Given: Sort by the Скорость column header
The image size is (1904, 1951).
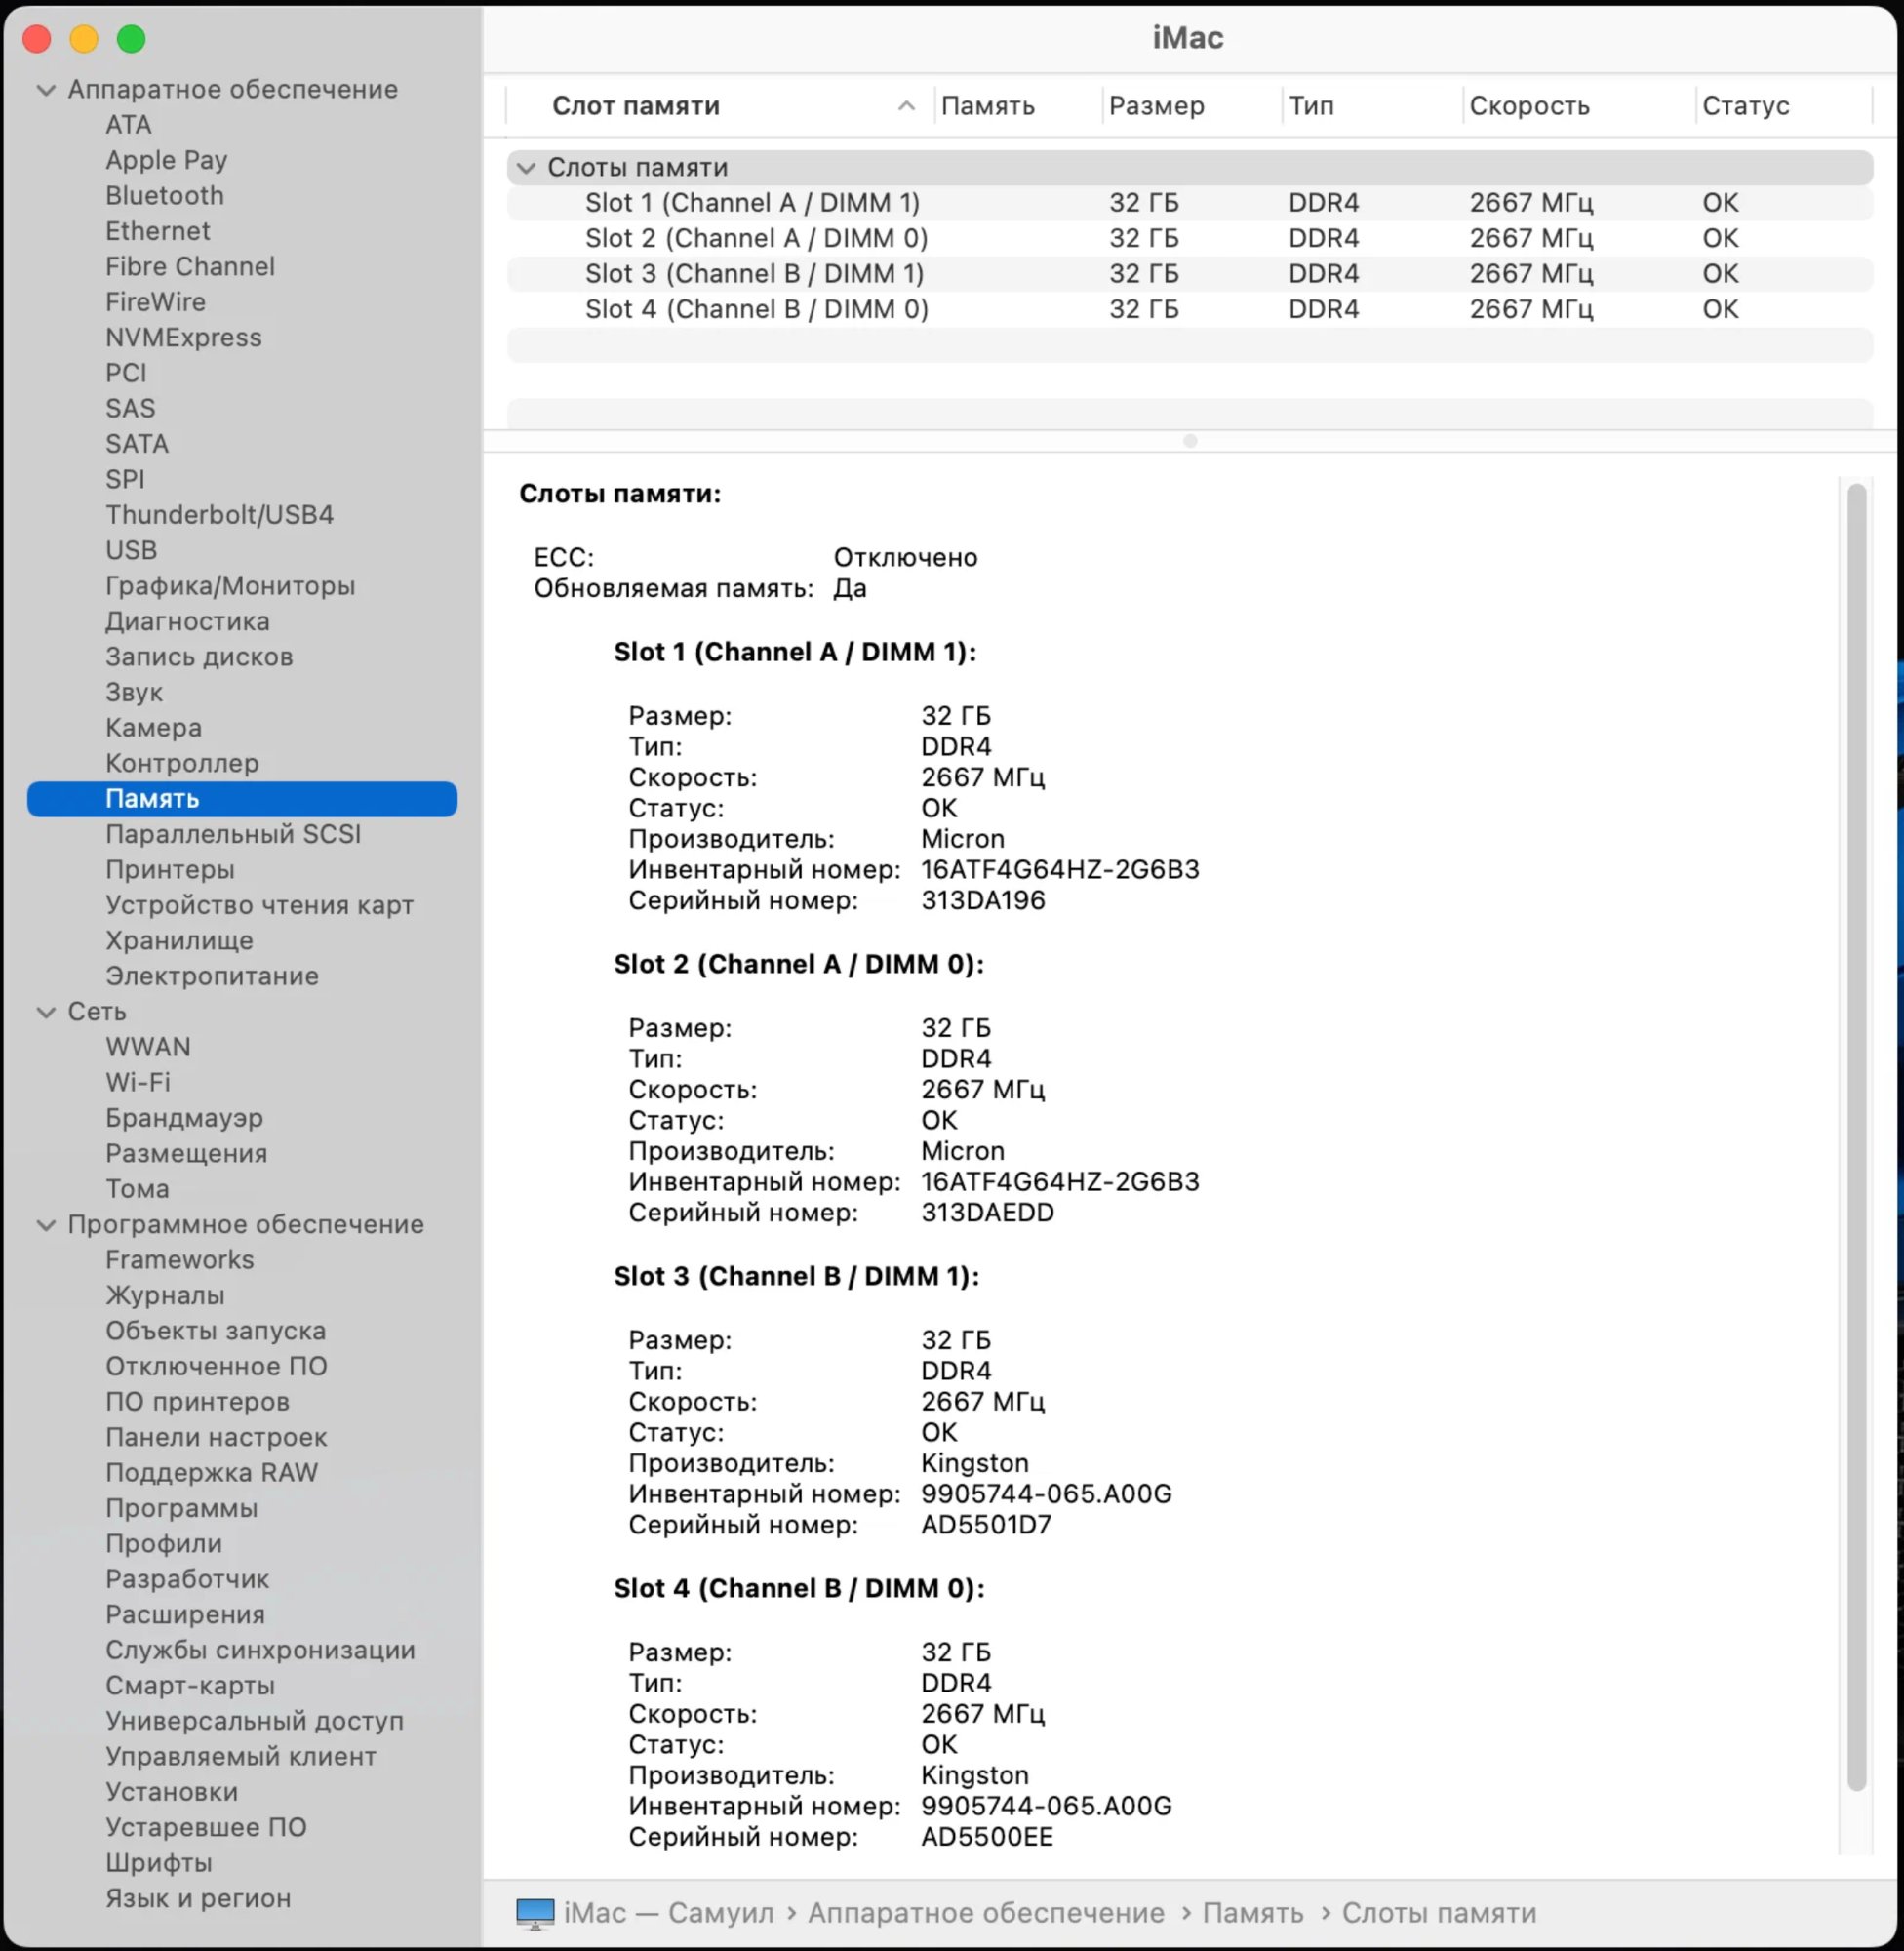Looking at the screenshot, I should [x=1529, y=106].
